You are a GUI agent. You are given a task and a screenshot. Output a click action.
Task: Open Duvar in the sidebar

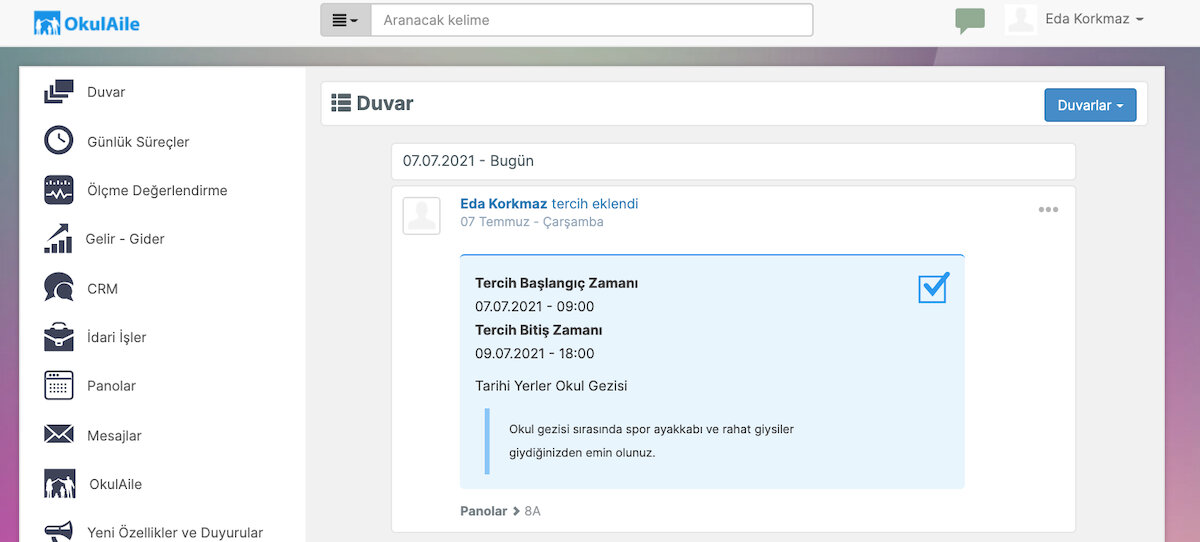pos(106,92)
